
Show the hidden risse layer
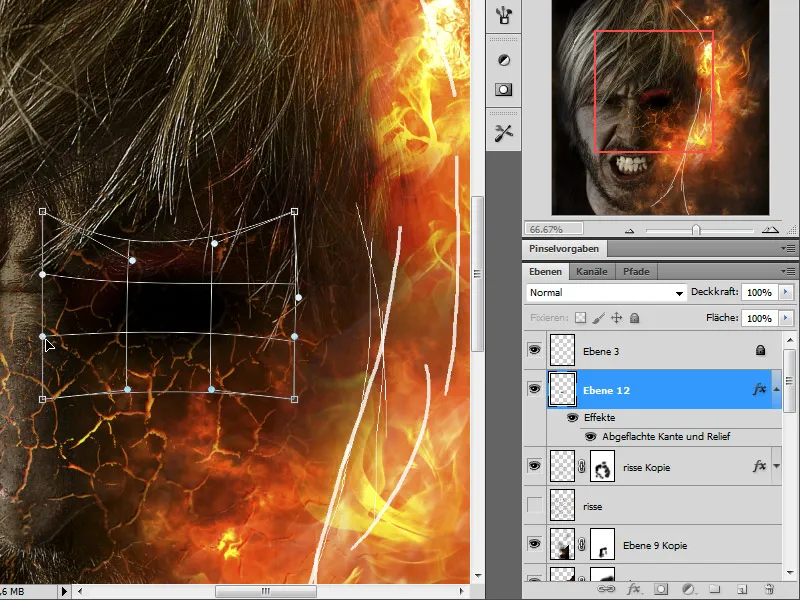click(534, 505)
